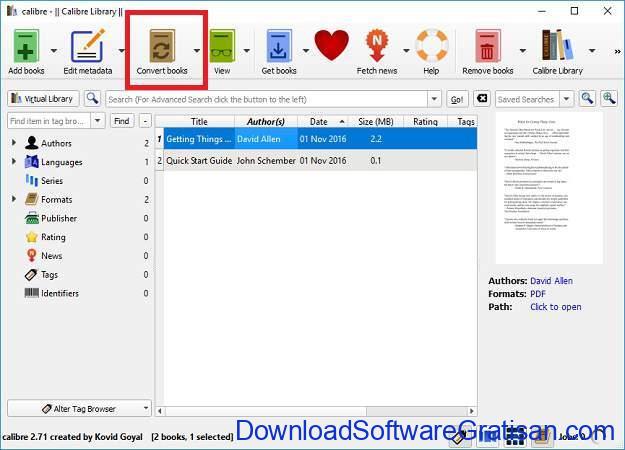Select Identifiers category with barcode icon

tap(60, 293)
